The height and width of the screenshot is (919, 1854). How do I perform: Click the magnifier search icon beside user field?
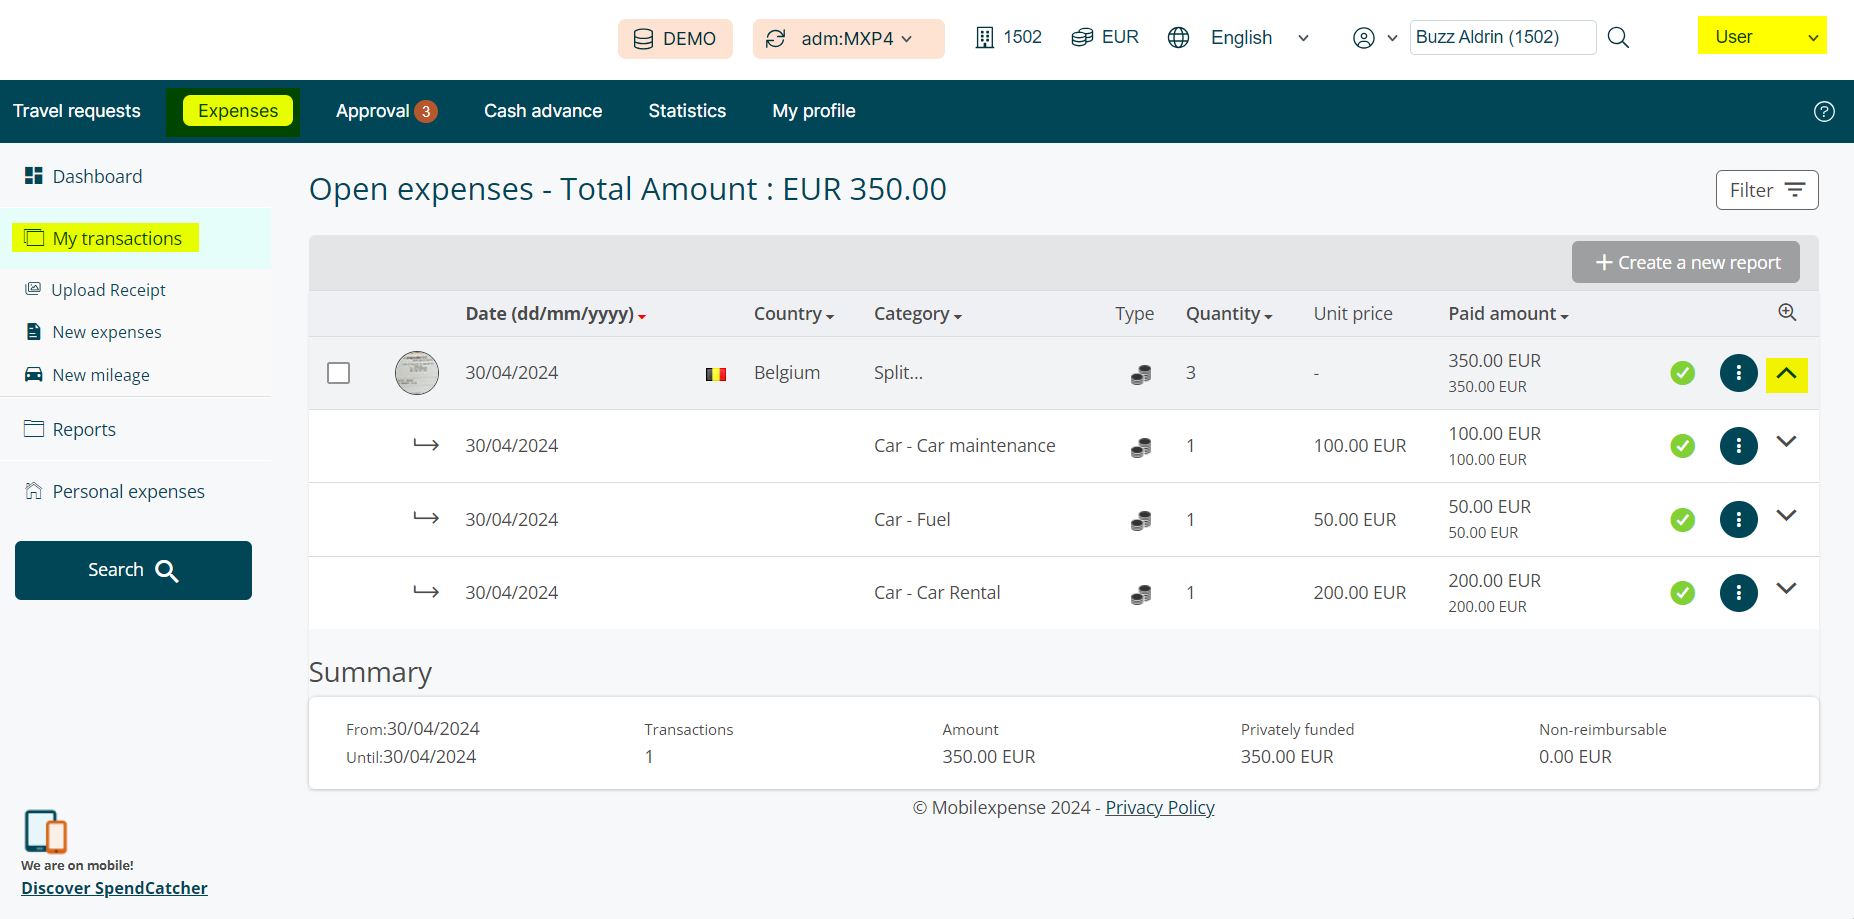pos(1618,38)
